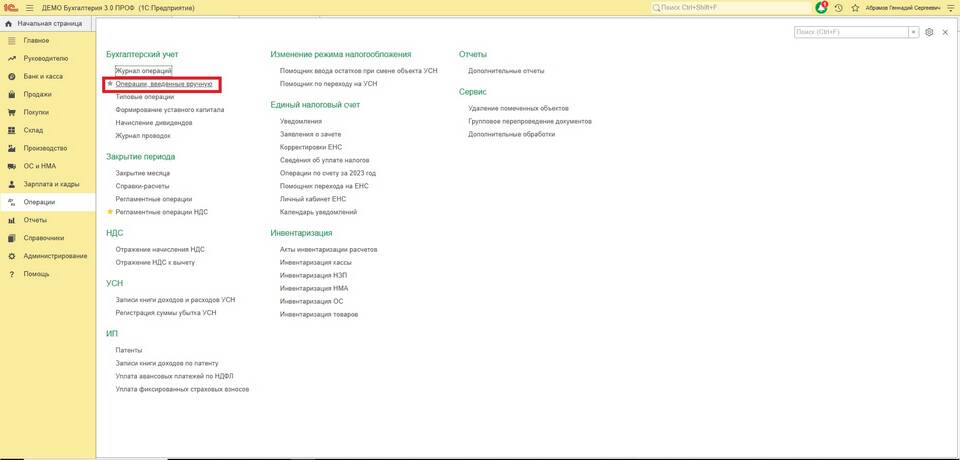This screenshot has height=460, width=960.
Task: Open the history clock icon
Action: [x=838, y=7]
